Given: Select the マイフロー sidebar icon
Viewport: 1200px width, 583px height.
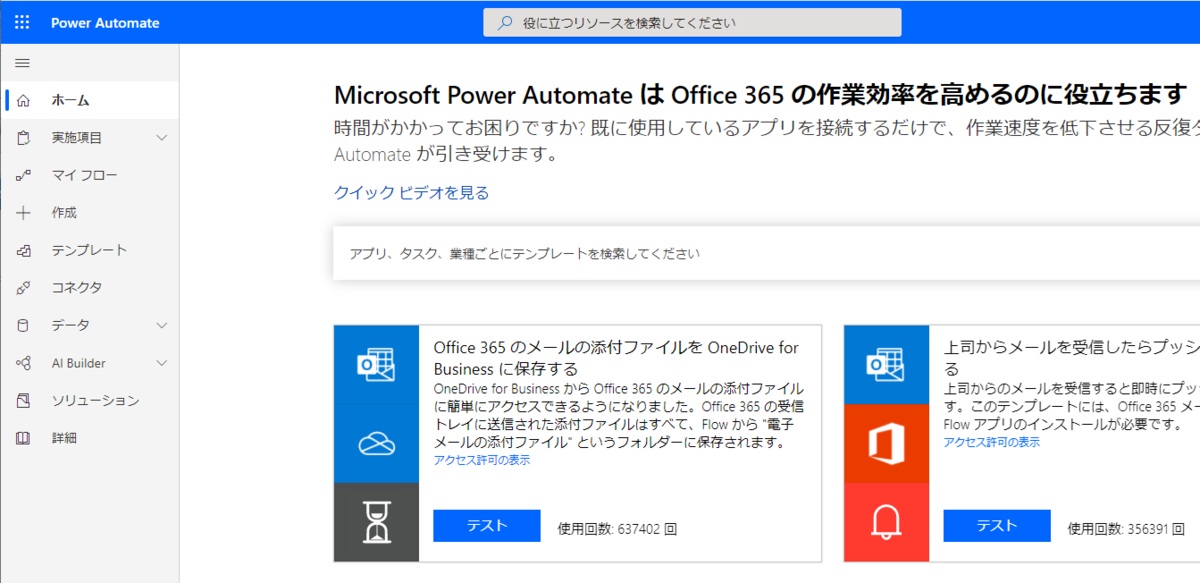Looking at the screenshot, I should pos(23,175).
